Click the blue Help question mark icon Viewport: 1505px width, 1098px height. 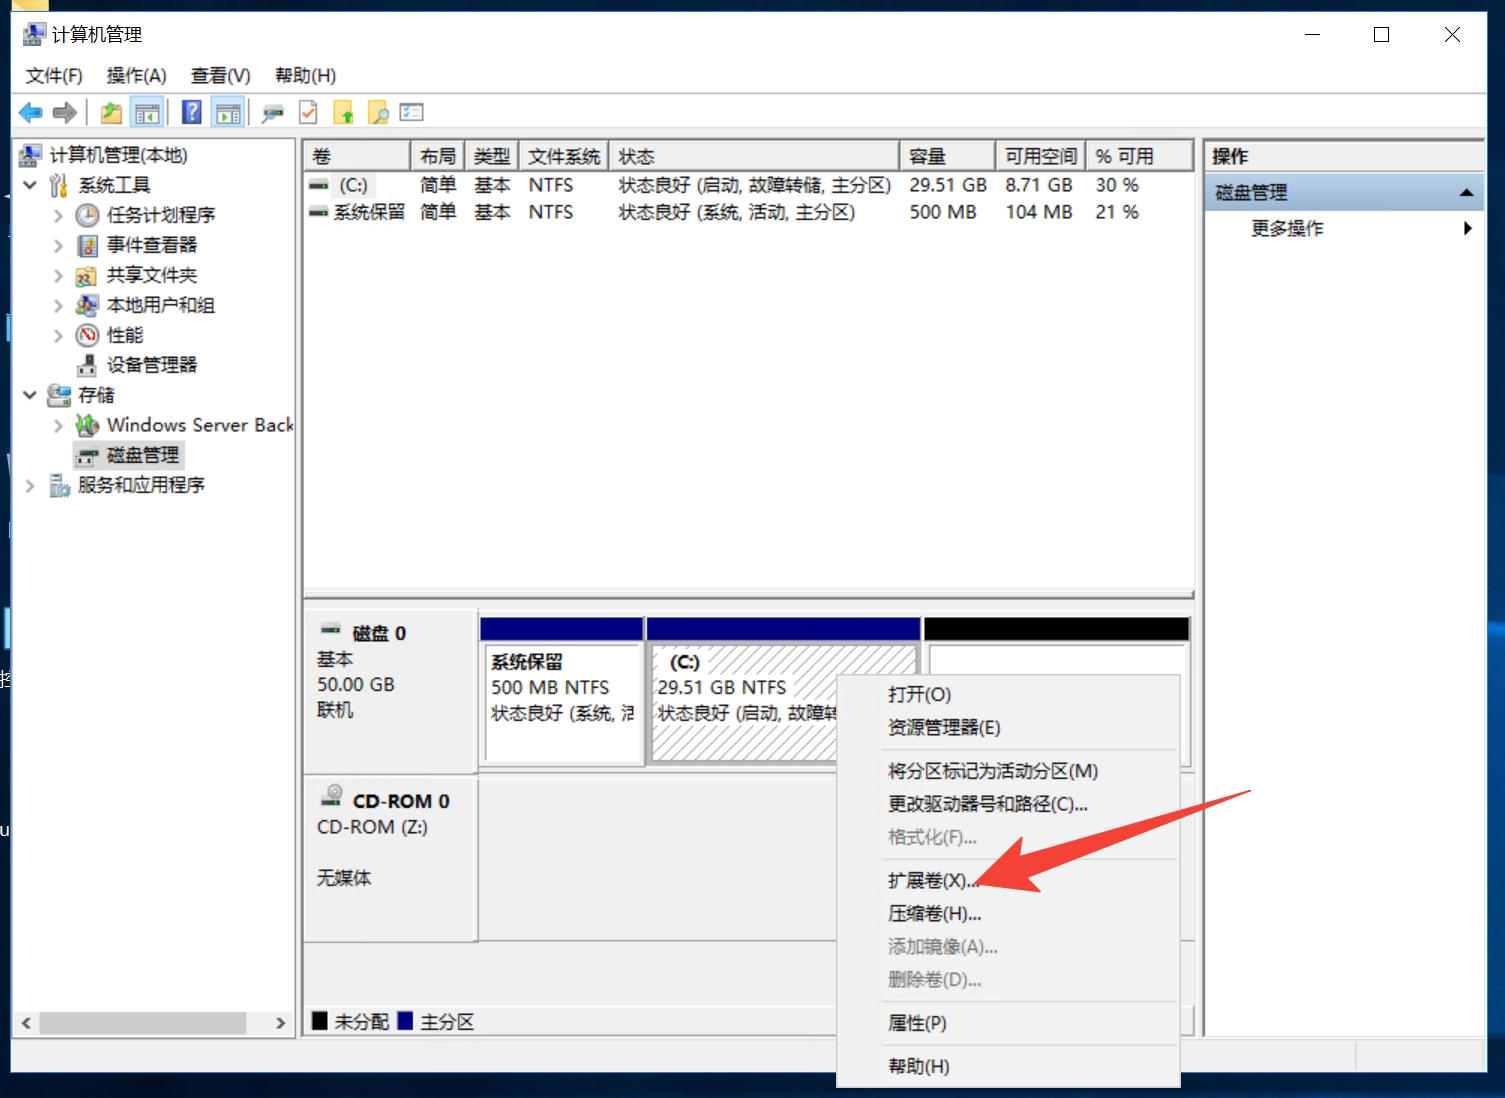click(x=191, y=113)
